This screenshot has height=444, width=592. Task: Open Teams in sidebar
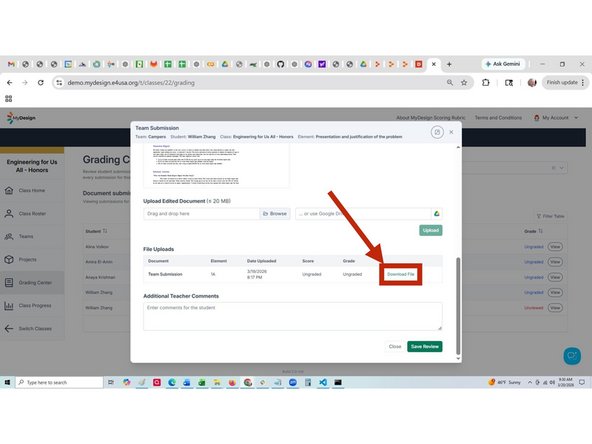coord(32,236)
